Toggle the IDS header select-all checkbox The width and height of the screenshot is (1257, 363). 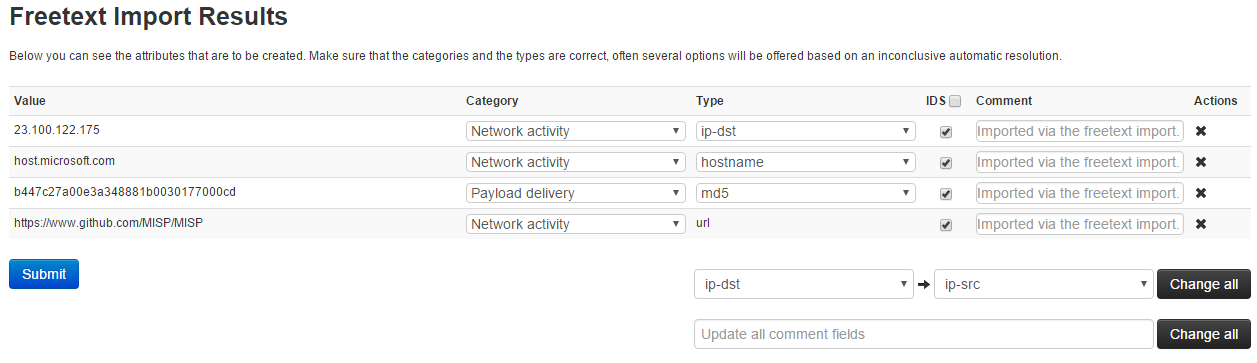955,101
